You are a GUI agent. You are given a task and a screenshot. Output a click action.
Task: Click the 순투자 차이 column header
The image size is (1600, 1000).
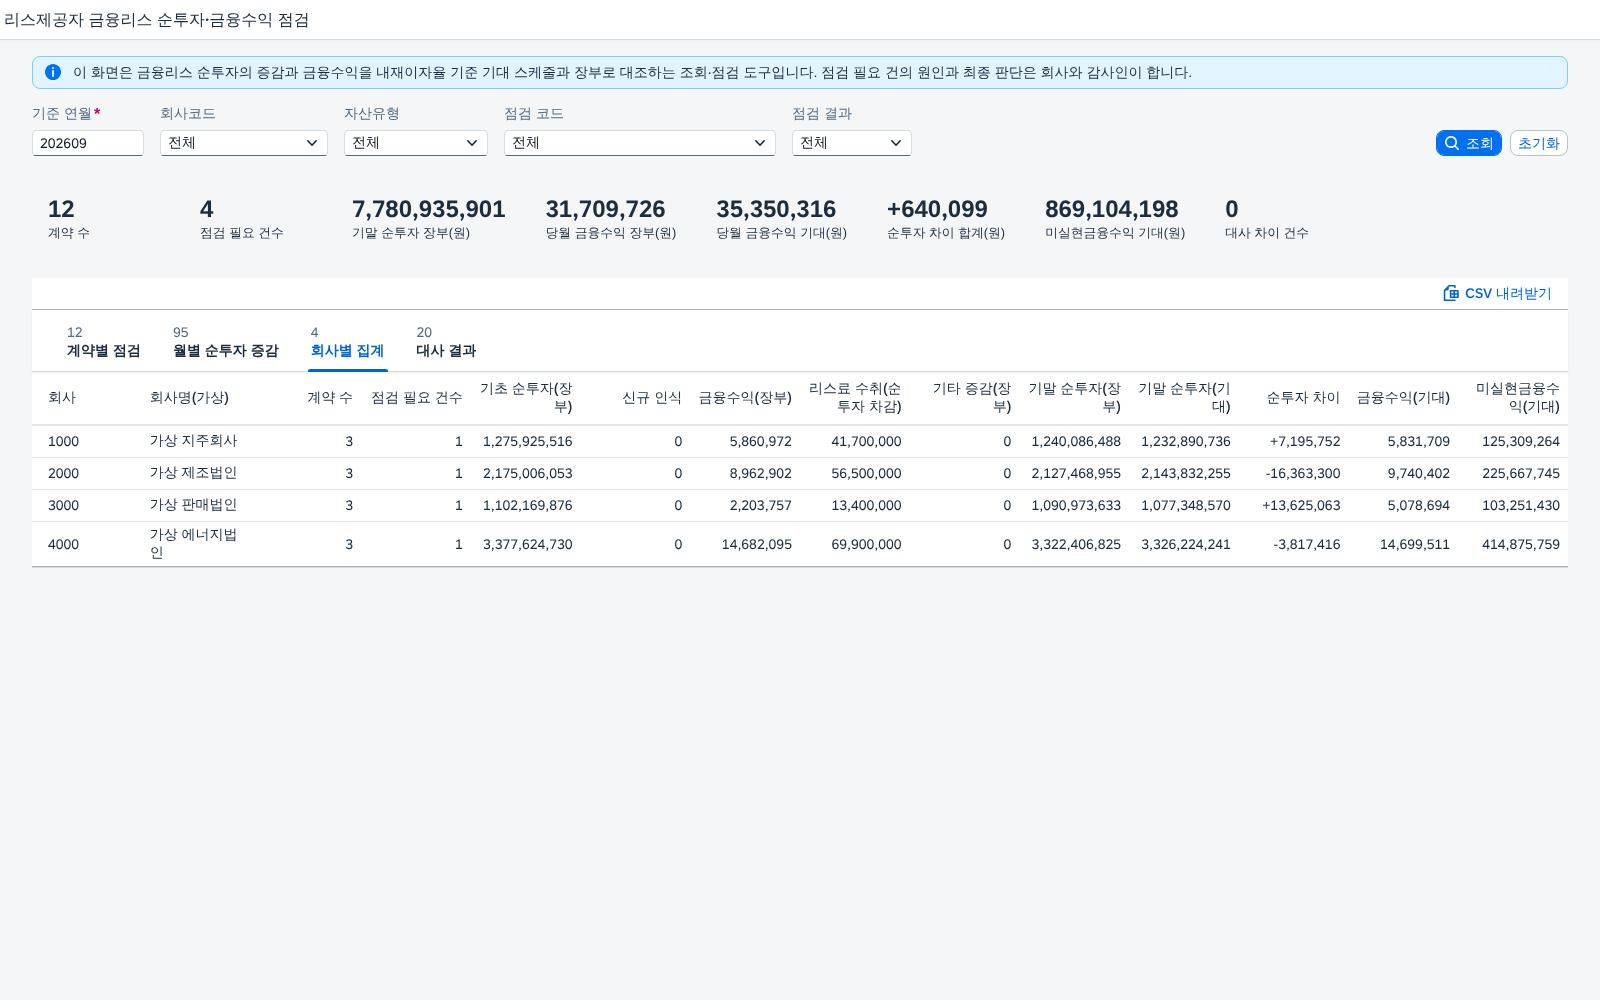click(1303, 398)
